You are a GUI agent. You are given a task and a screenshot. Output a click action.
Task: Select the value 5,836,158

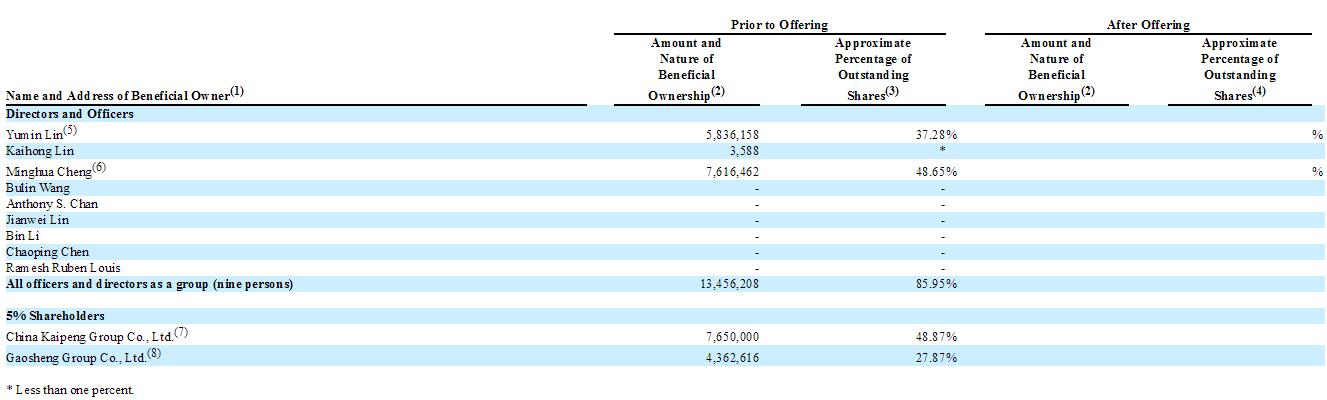[x=730, y=134]
